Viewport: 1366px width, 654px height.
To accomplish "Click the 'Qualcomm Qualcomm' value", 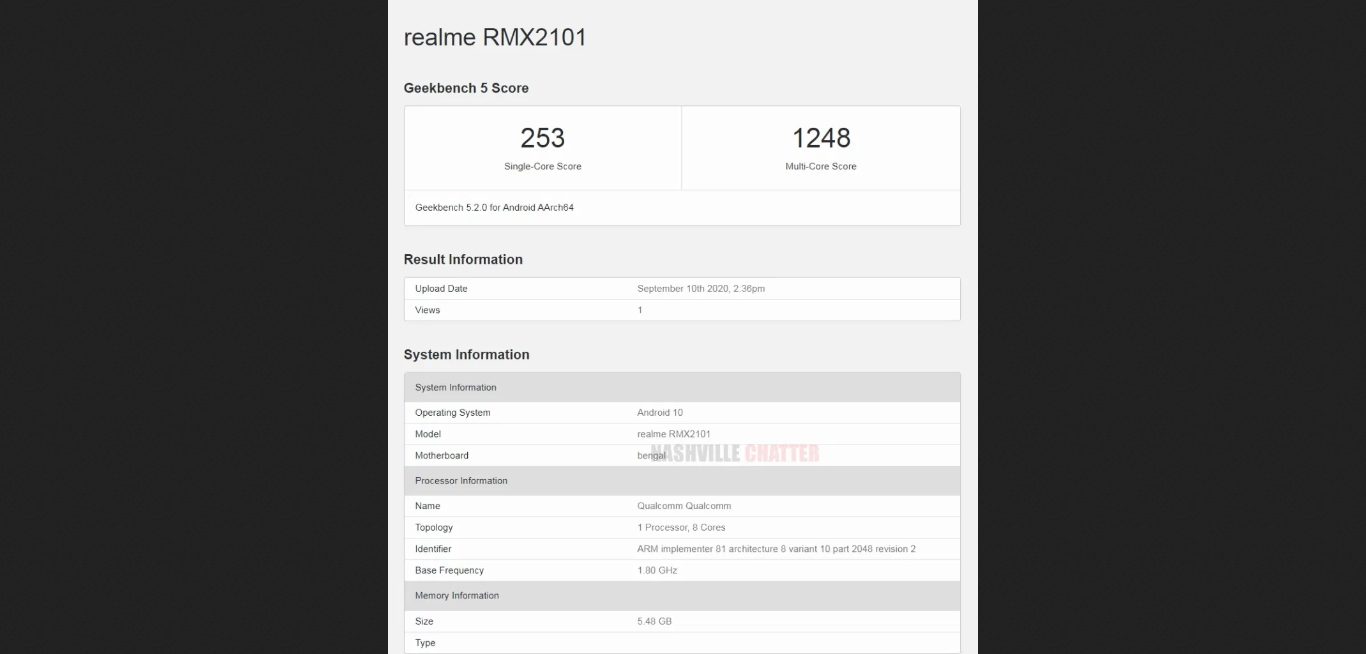I will [683, 506].
